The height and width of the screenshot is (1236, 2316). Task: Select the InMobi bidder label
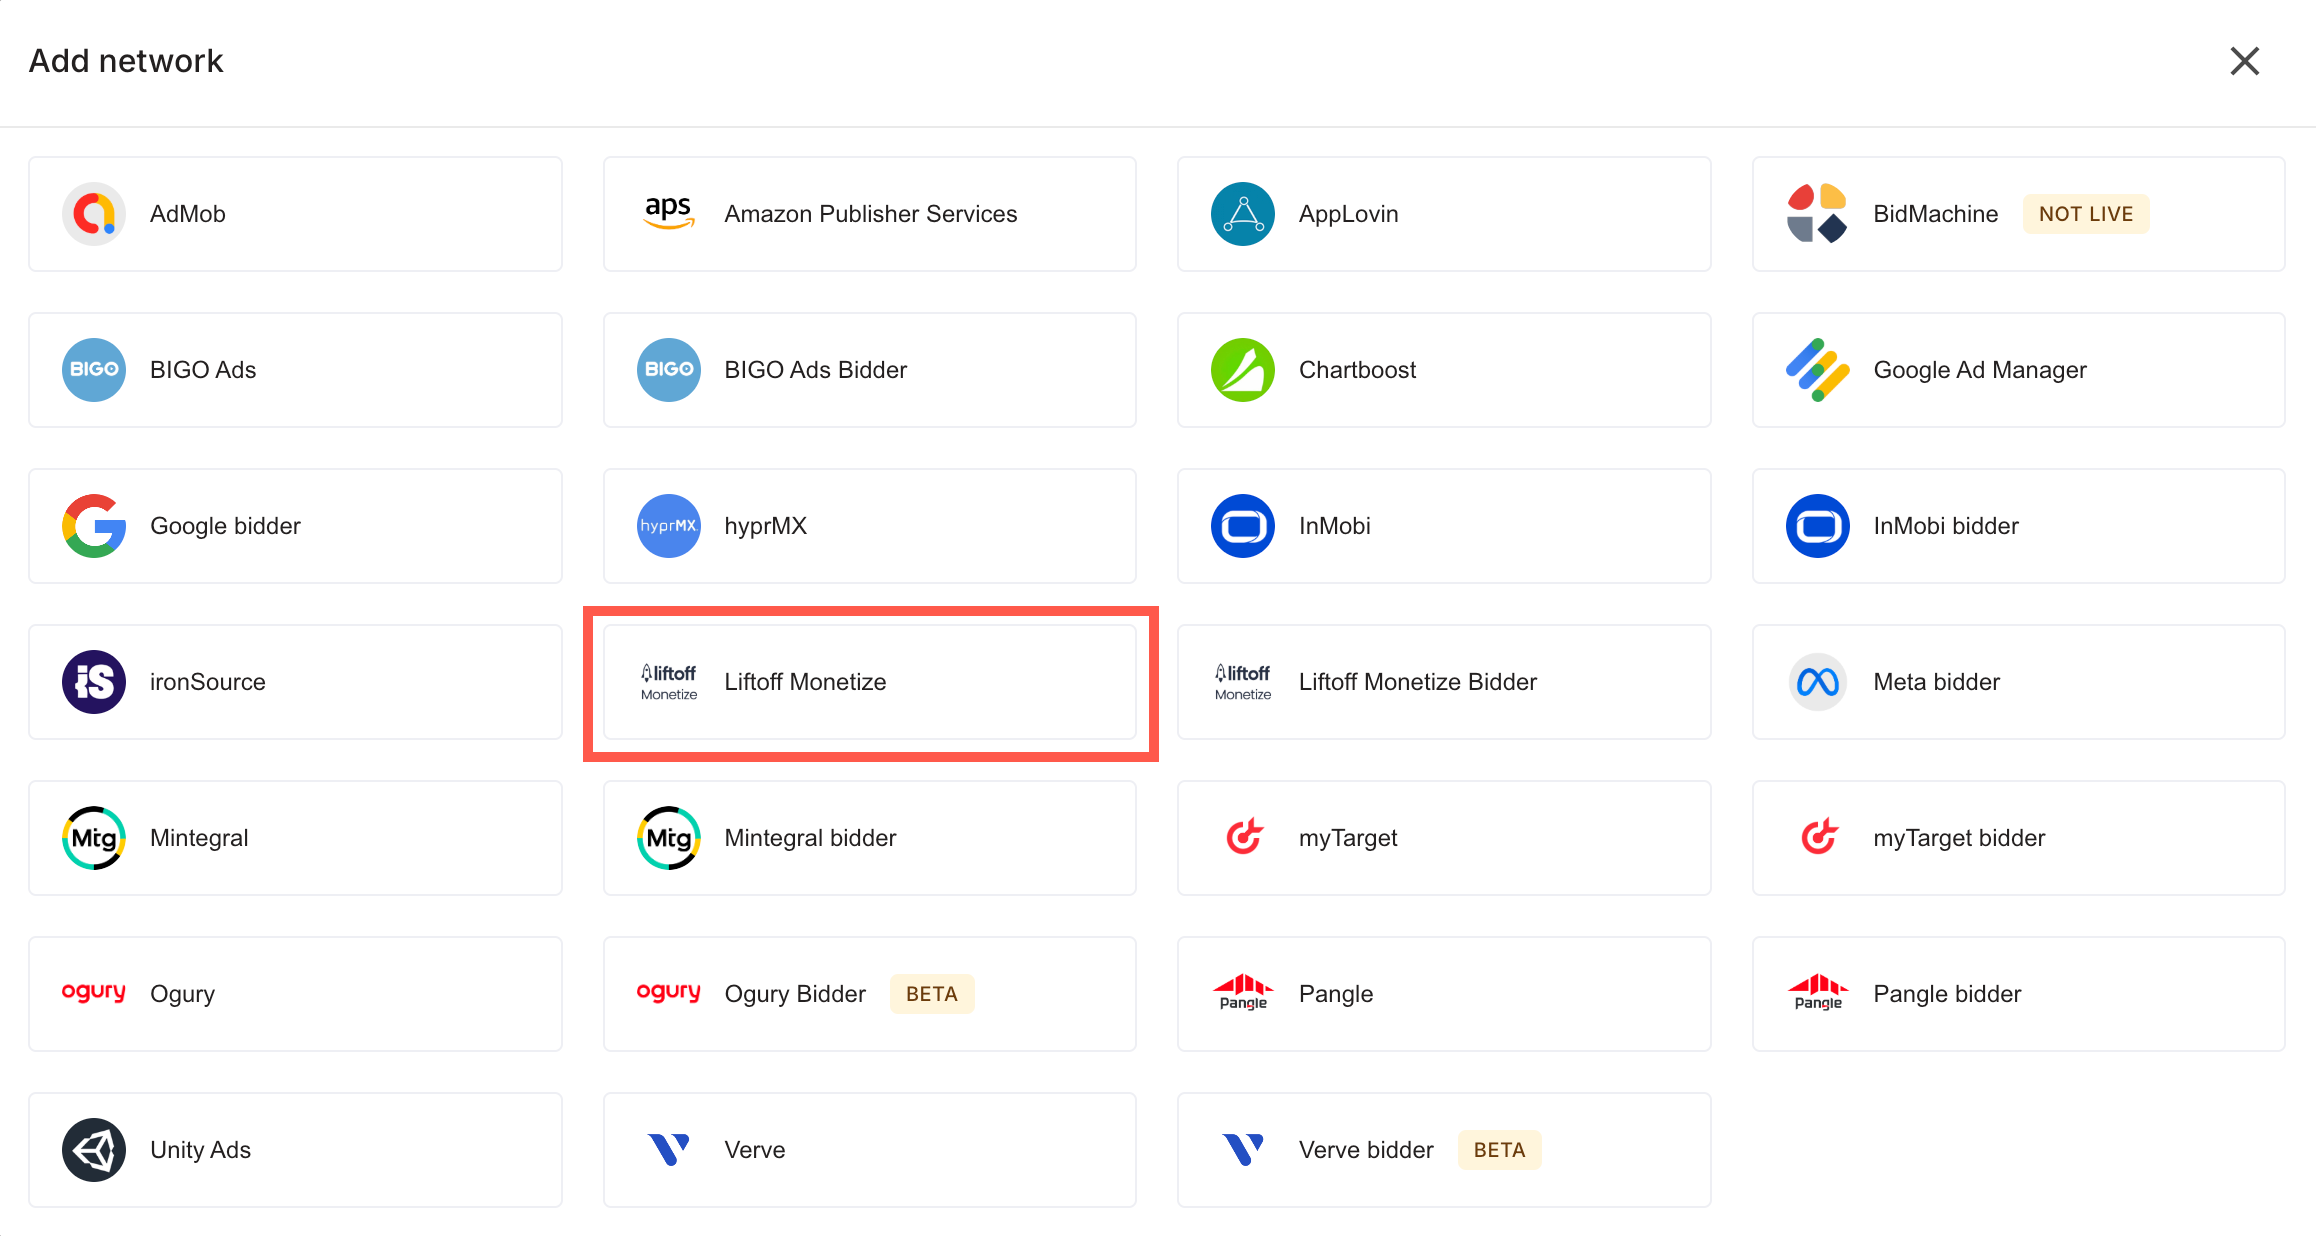click(x=1946, y=526)
